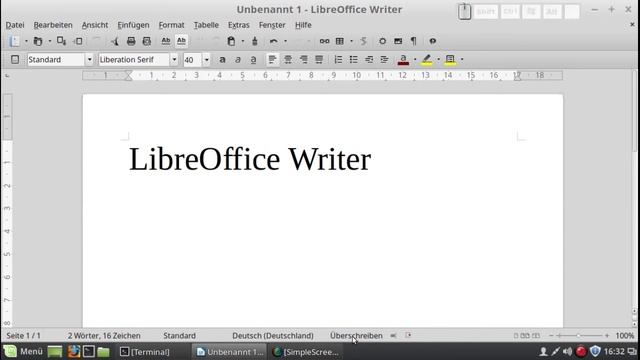Apply yellow text highlighting
This screenshot has height=360, width=640.
point(427,60)
